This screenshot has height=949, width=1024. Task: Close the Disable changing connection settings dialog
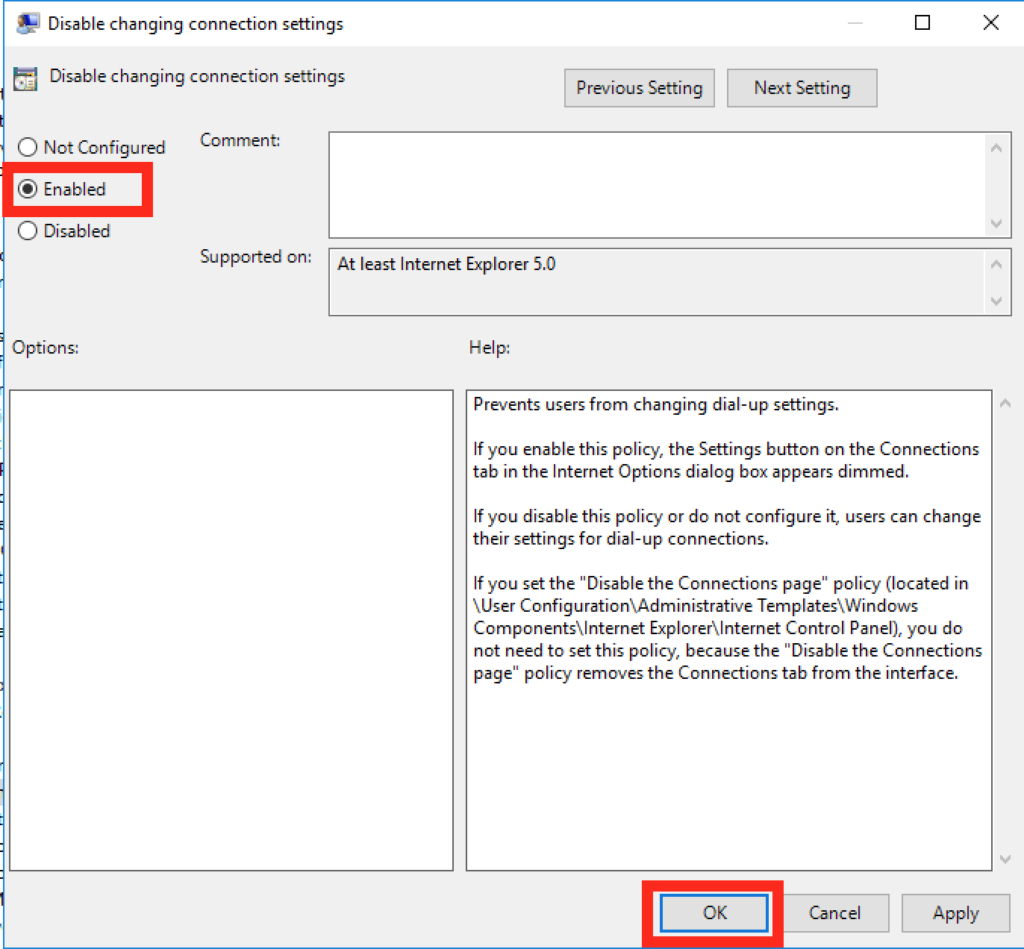pyautogui.click(x=990, y=23)
